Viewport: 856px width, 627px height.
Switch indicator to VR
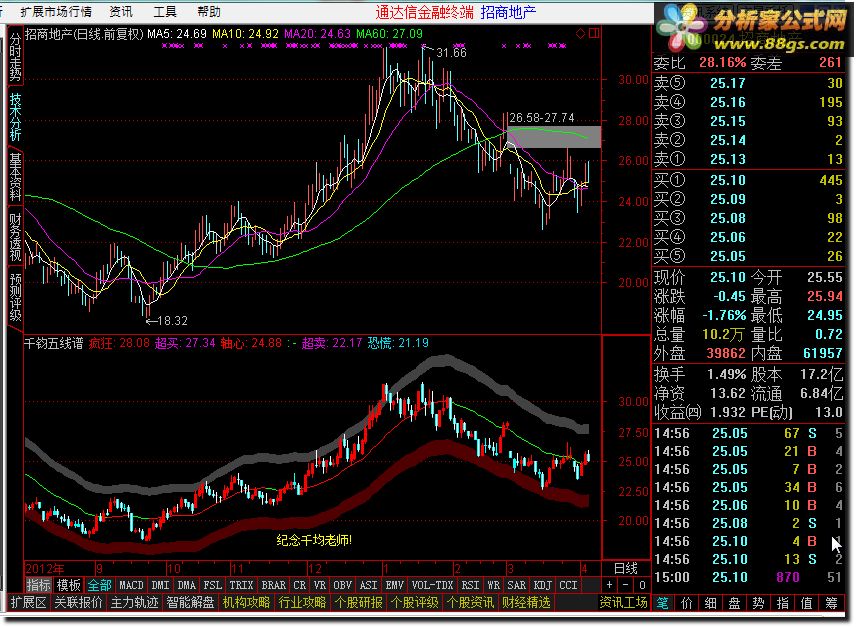(x=320, y=585)
